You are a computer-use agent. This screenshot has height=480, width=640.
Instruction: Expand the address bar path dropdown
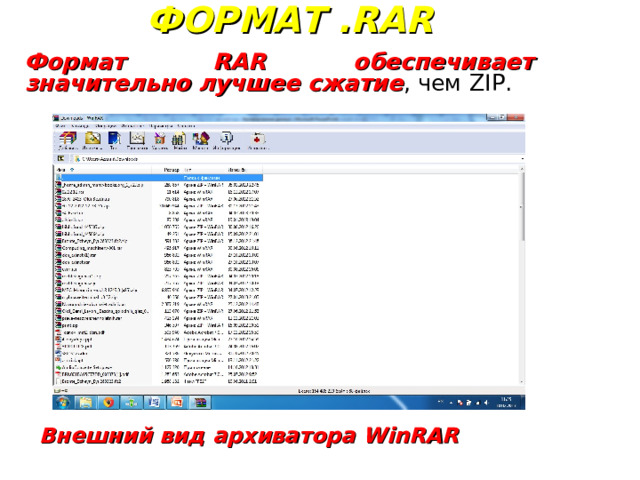point(522,158)
